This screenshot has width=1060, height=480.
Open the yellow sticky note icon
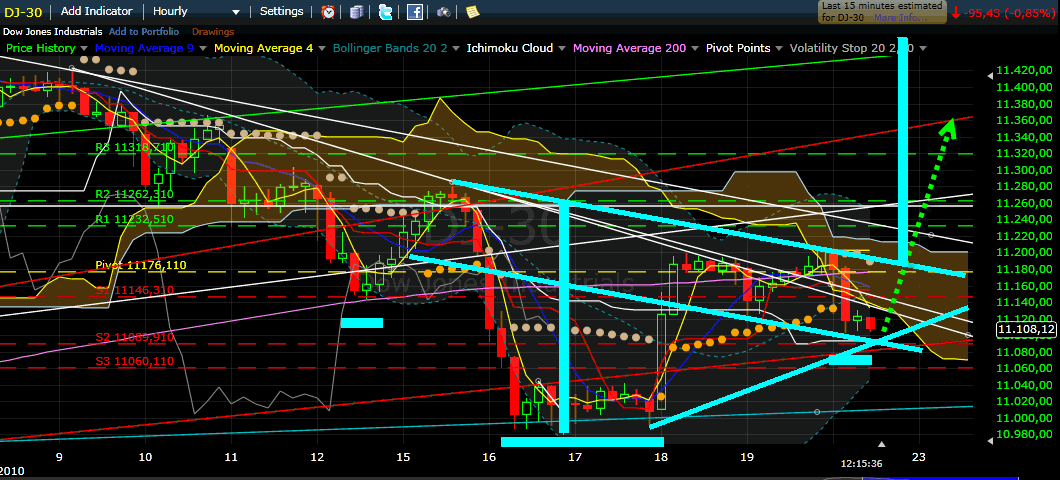tap(472, 11)
